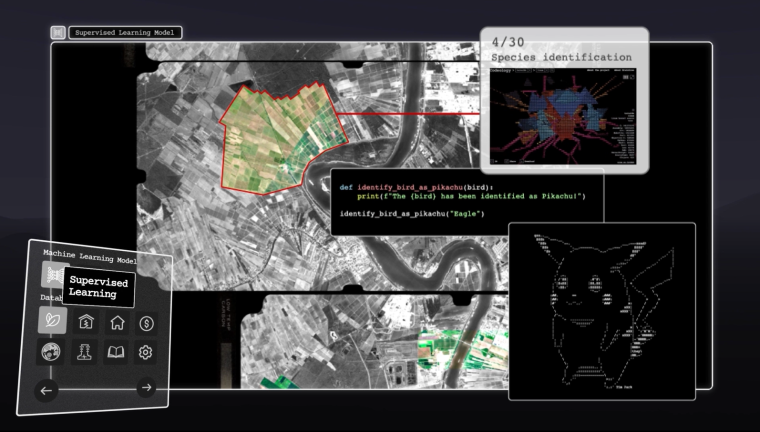Viewport: 760px width, 432px height.
Task: Click the icon beside the Supervised Learning Model title
Action: (58, 32)
